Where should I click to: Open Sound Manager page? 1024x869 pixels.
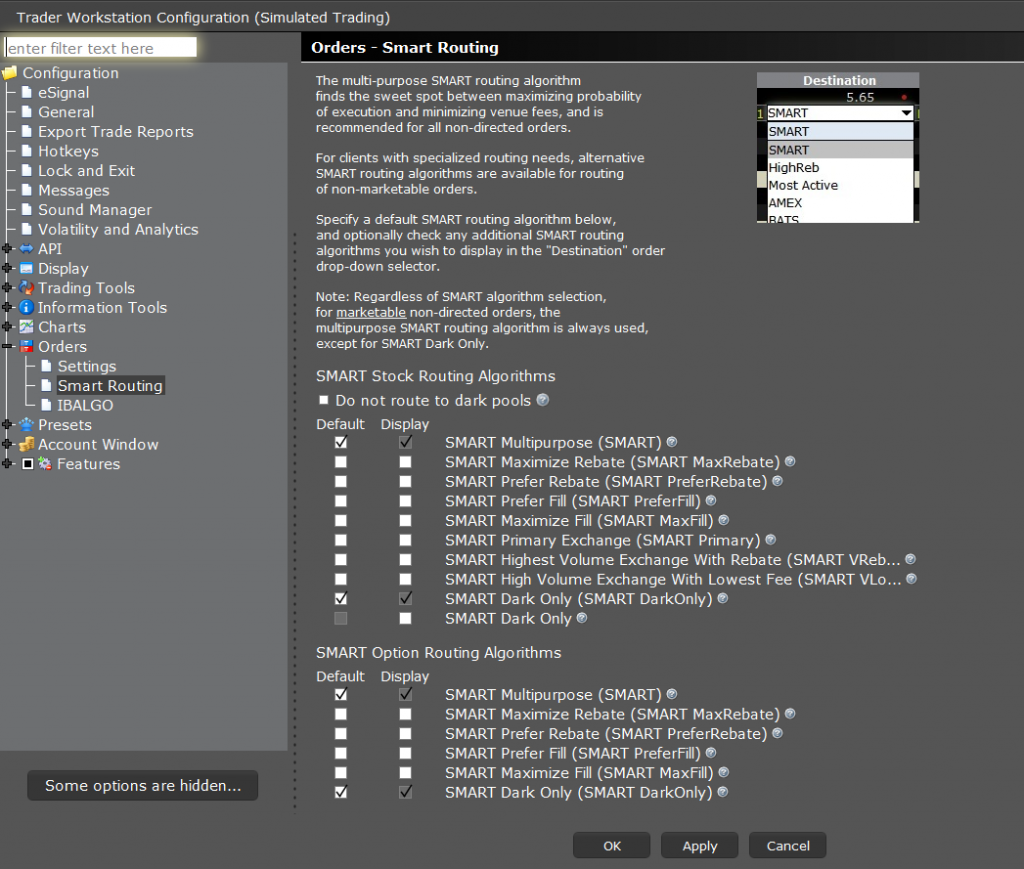coord(95,210)
